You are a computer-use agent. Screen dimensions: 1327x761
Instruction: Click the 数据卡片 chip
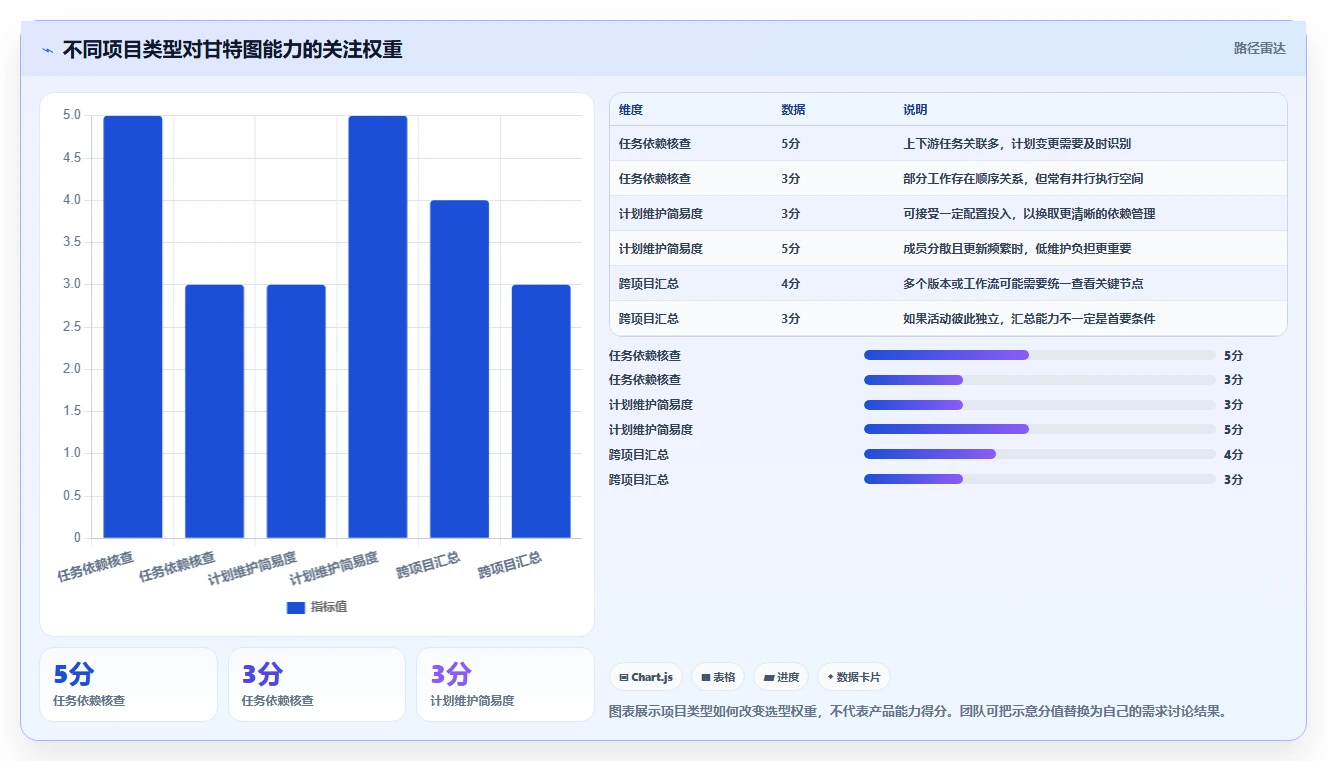point(853,677)
